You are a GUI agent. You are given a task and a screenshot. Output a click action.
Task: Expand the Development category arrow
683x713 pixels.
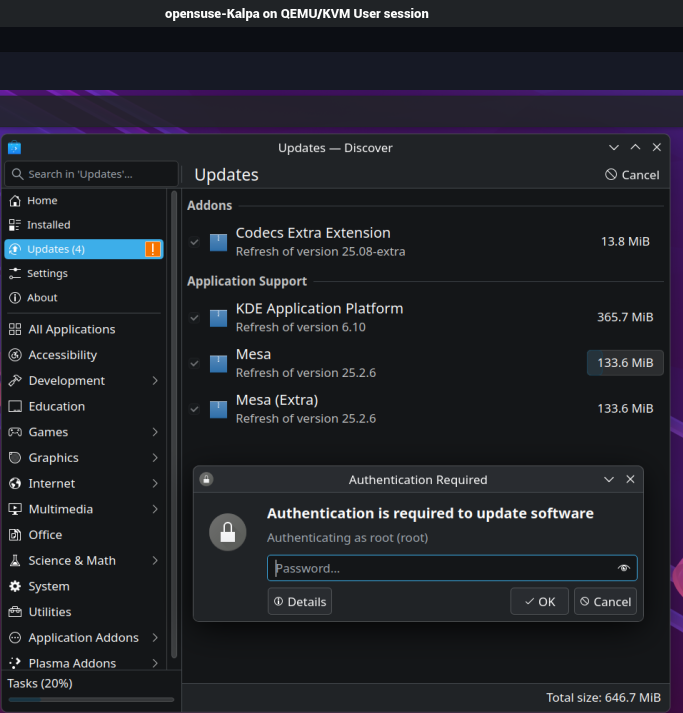pyautogui.click(x=155, y=381)
